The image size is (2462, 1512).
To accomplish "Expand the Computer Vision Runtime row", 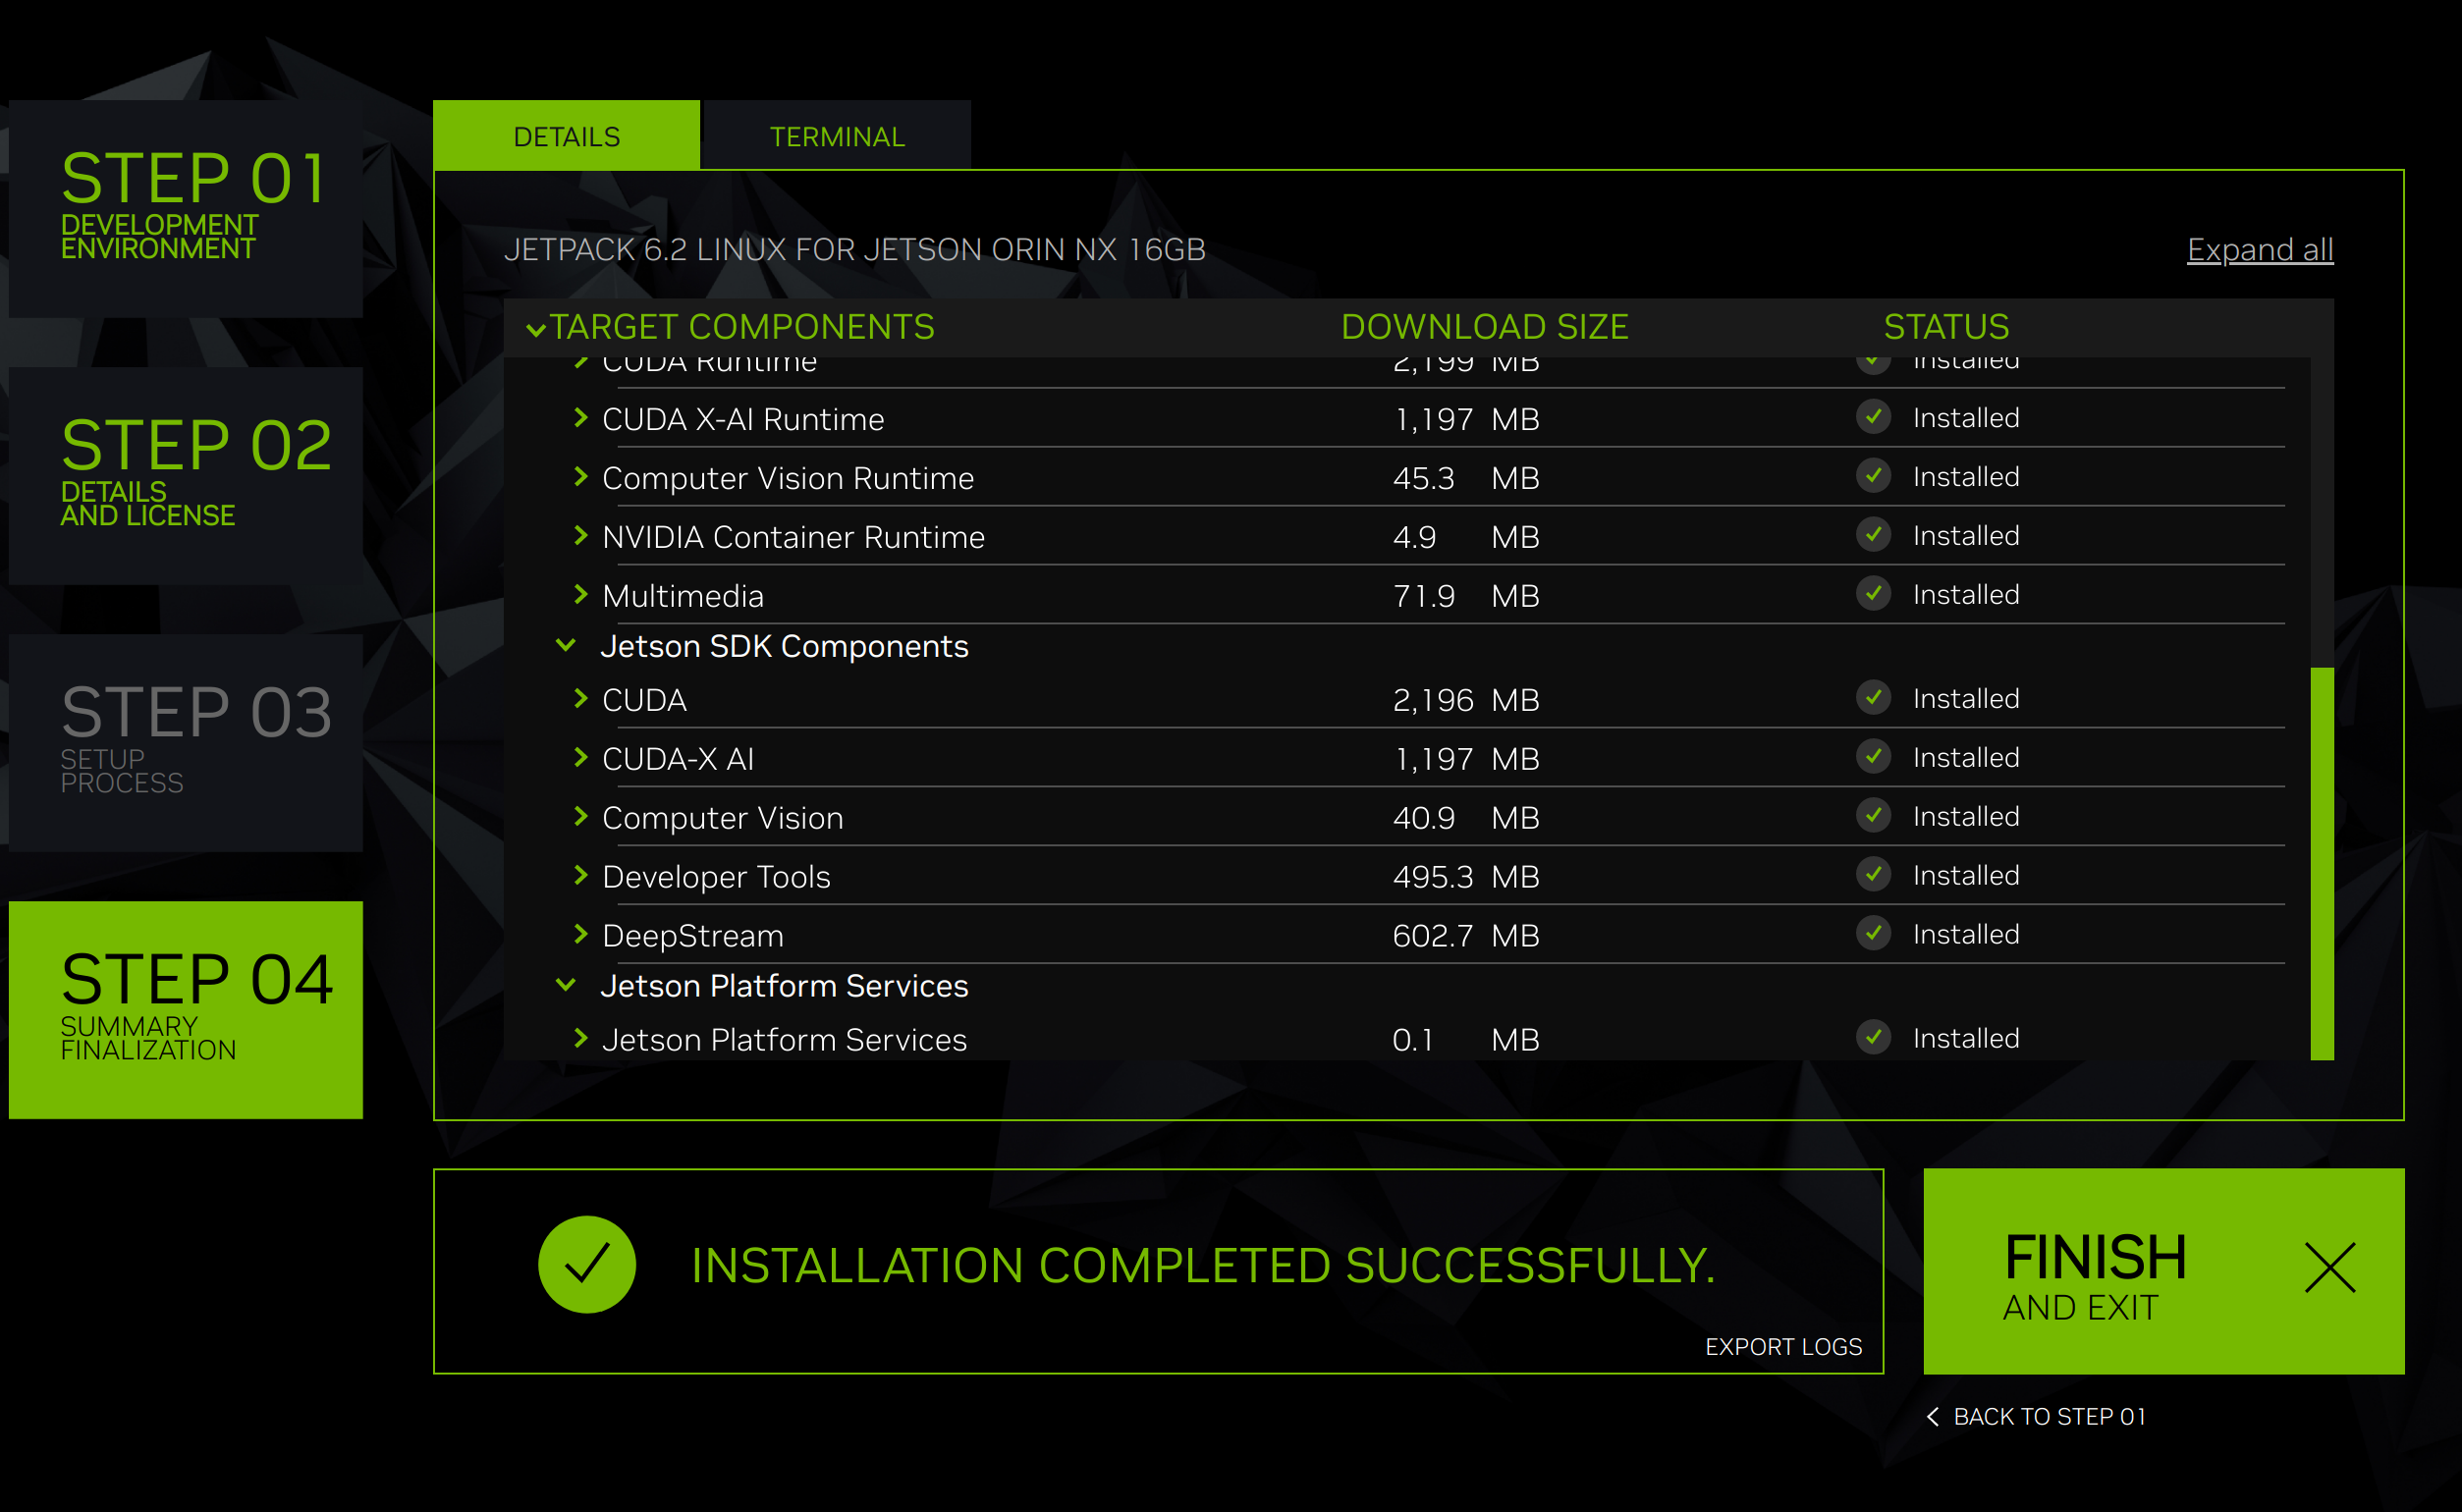I will point(581,477).
